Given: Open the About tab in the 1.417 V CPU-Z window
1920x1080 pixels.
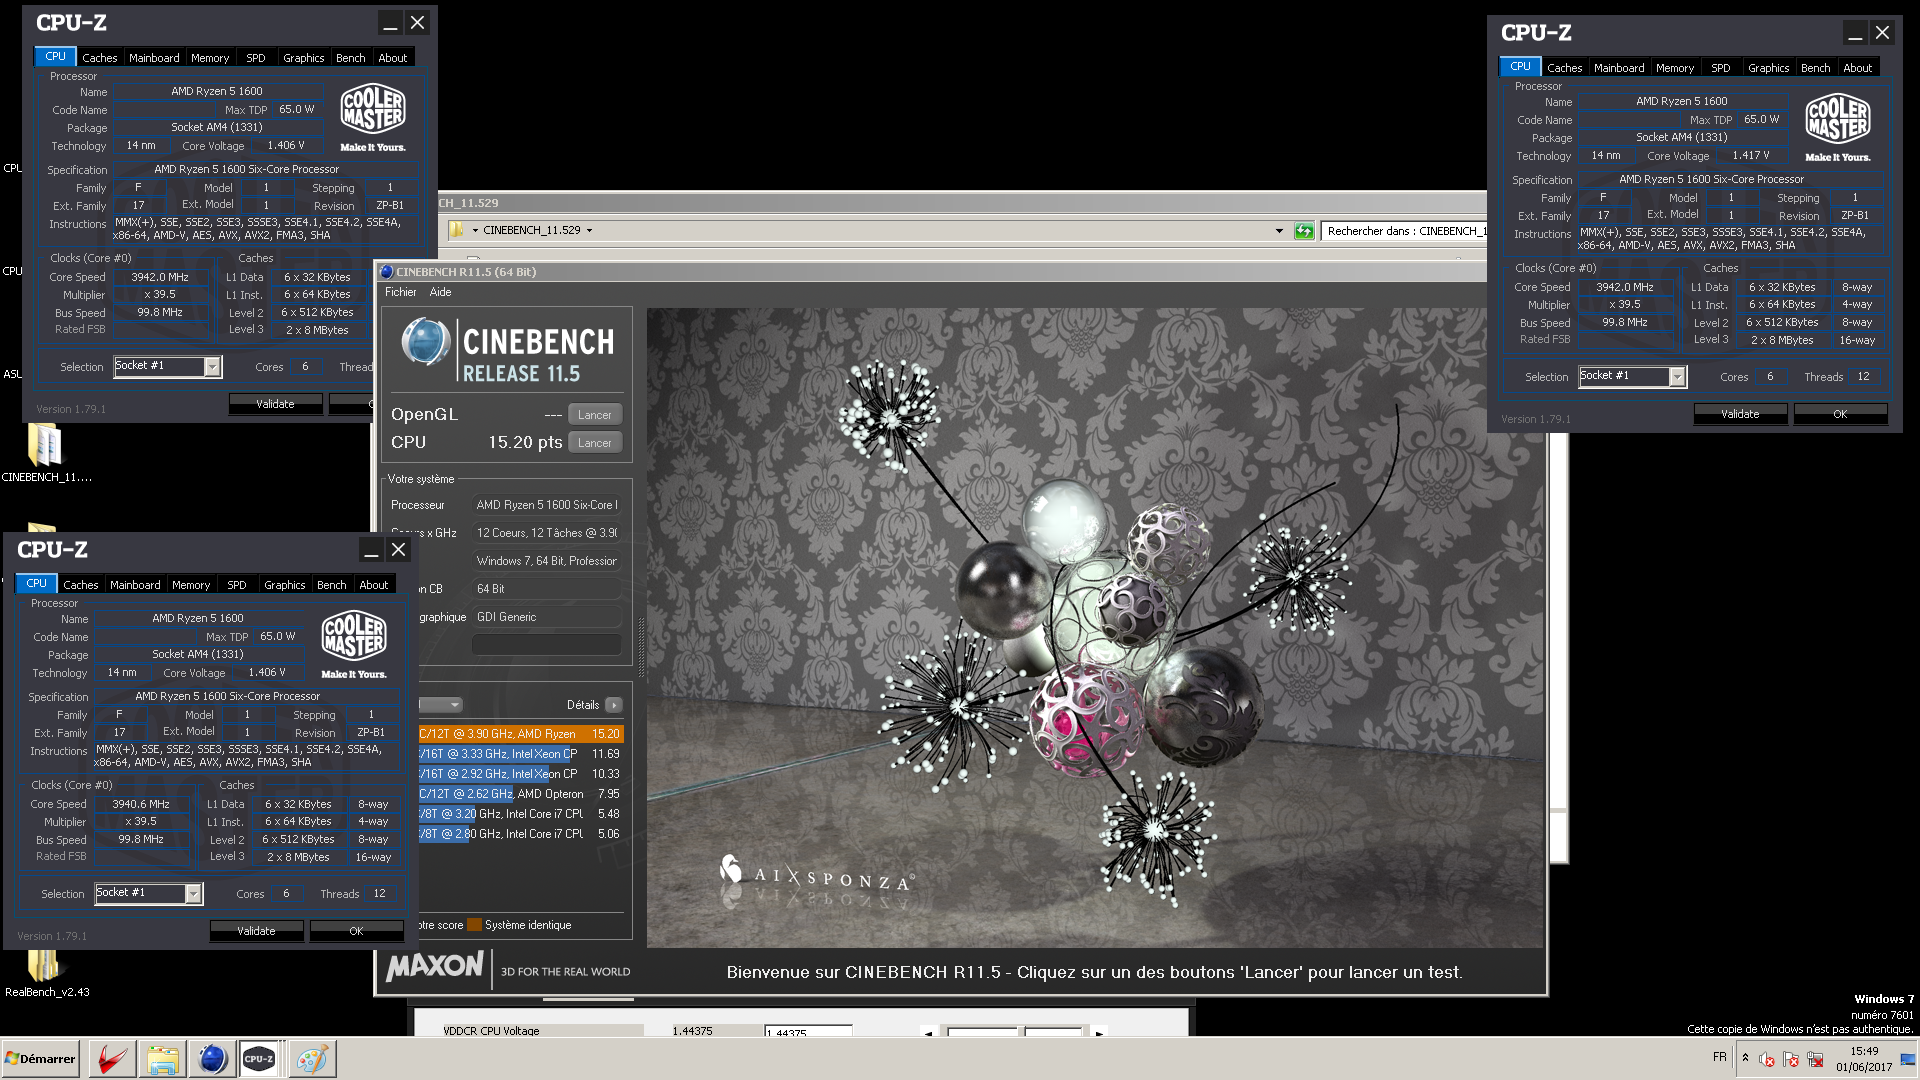Looking at the screenshot, I should [1857, 68].
